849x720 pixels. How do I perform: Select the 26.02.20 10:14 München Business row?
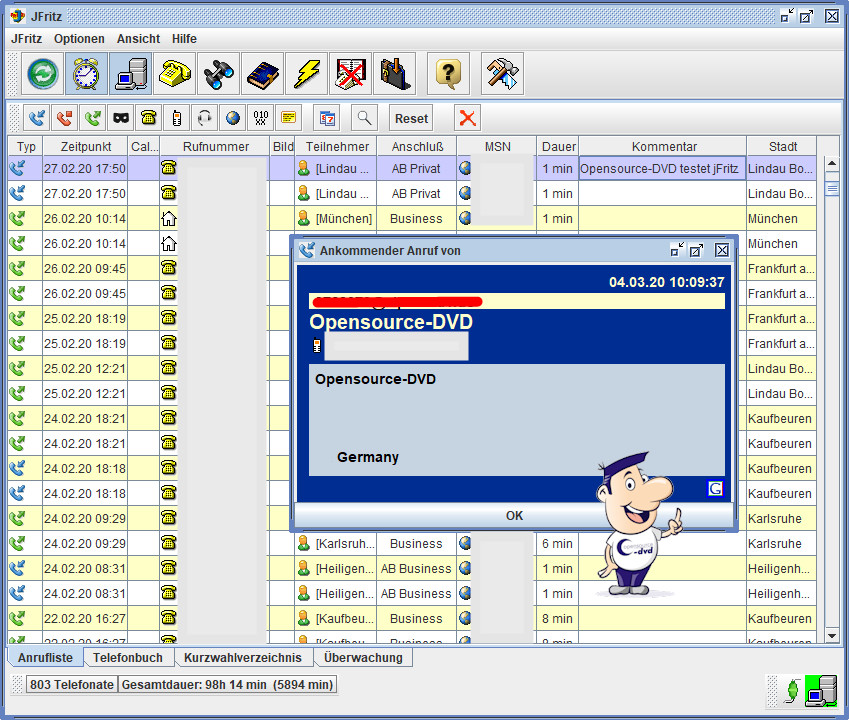click(x=85, y=219)
